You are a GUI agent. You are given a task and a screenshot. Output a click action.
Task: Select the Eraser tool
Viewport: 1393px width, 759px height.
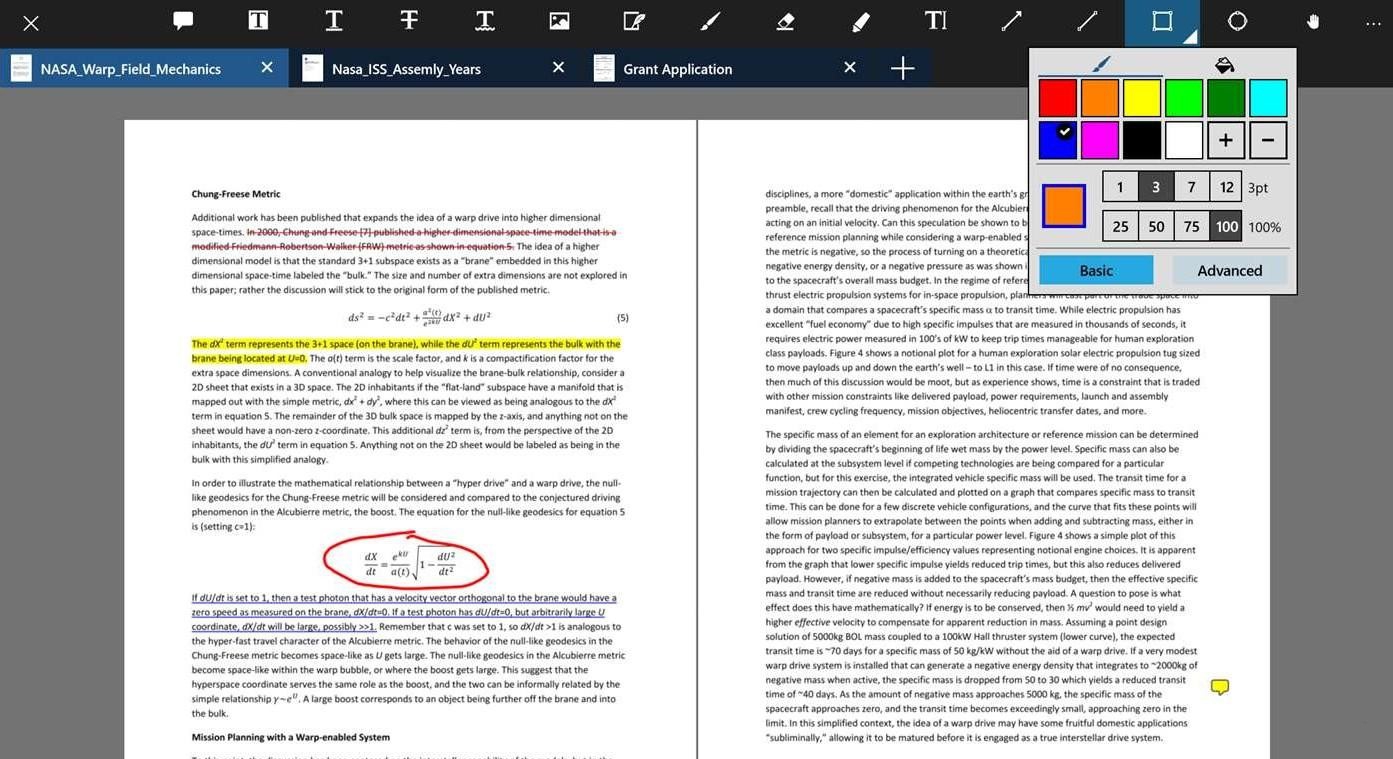pos(785,20)
